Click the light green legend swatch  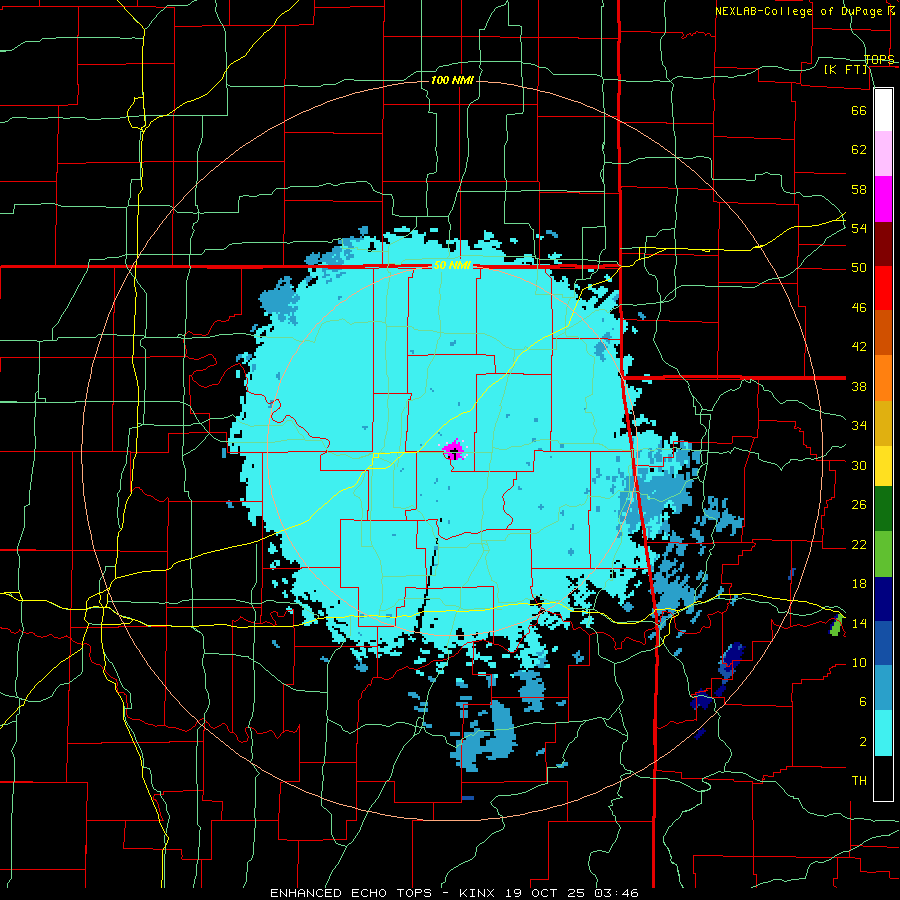pos(883,554)
